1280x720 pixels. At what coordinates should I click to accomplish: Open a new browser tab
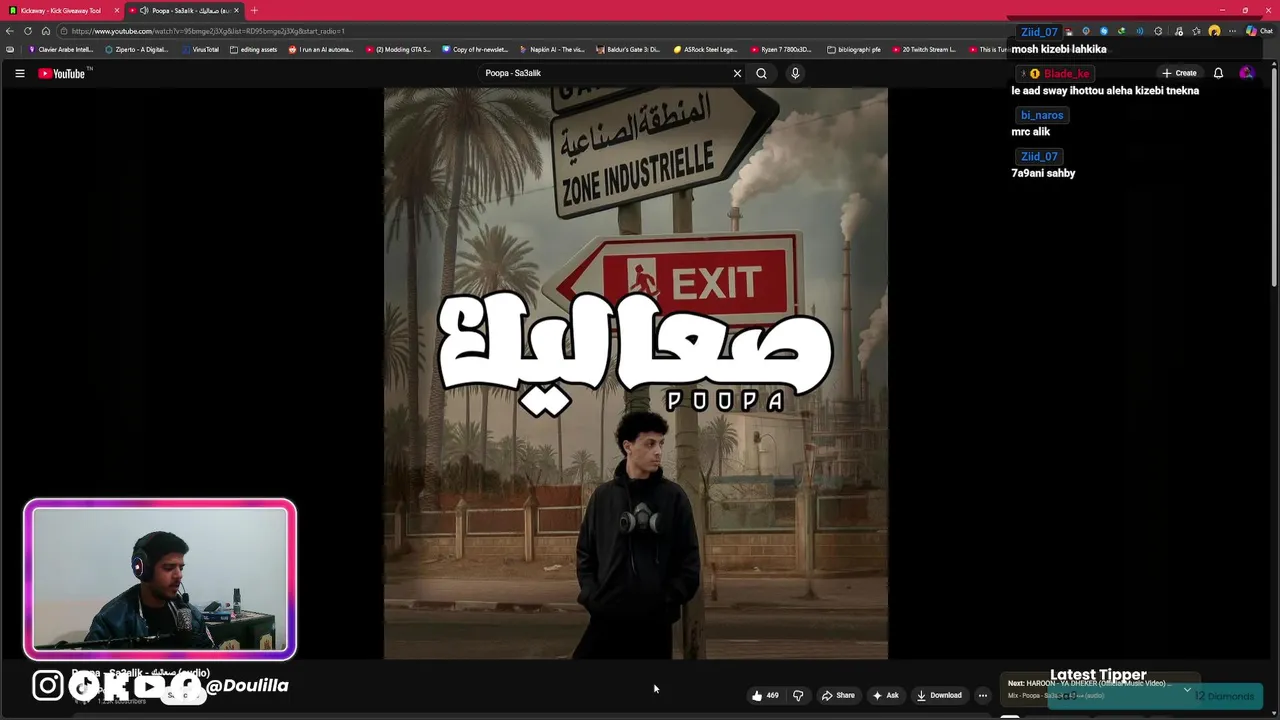[x=254, y=10]
